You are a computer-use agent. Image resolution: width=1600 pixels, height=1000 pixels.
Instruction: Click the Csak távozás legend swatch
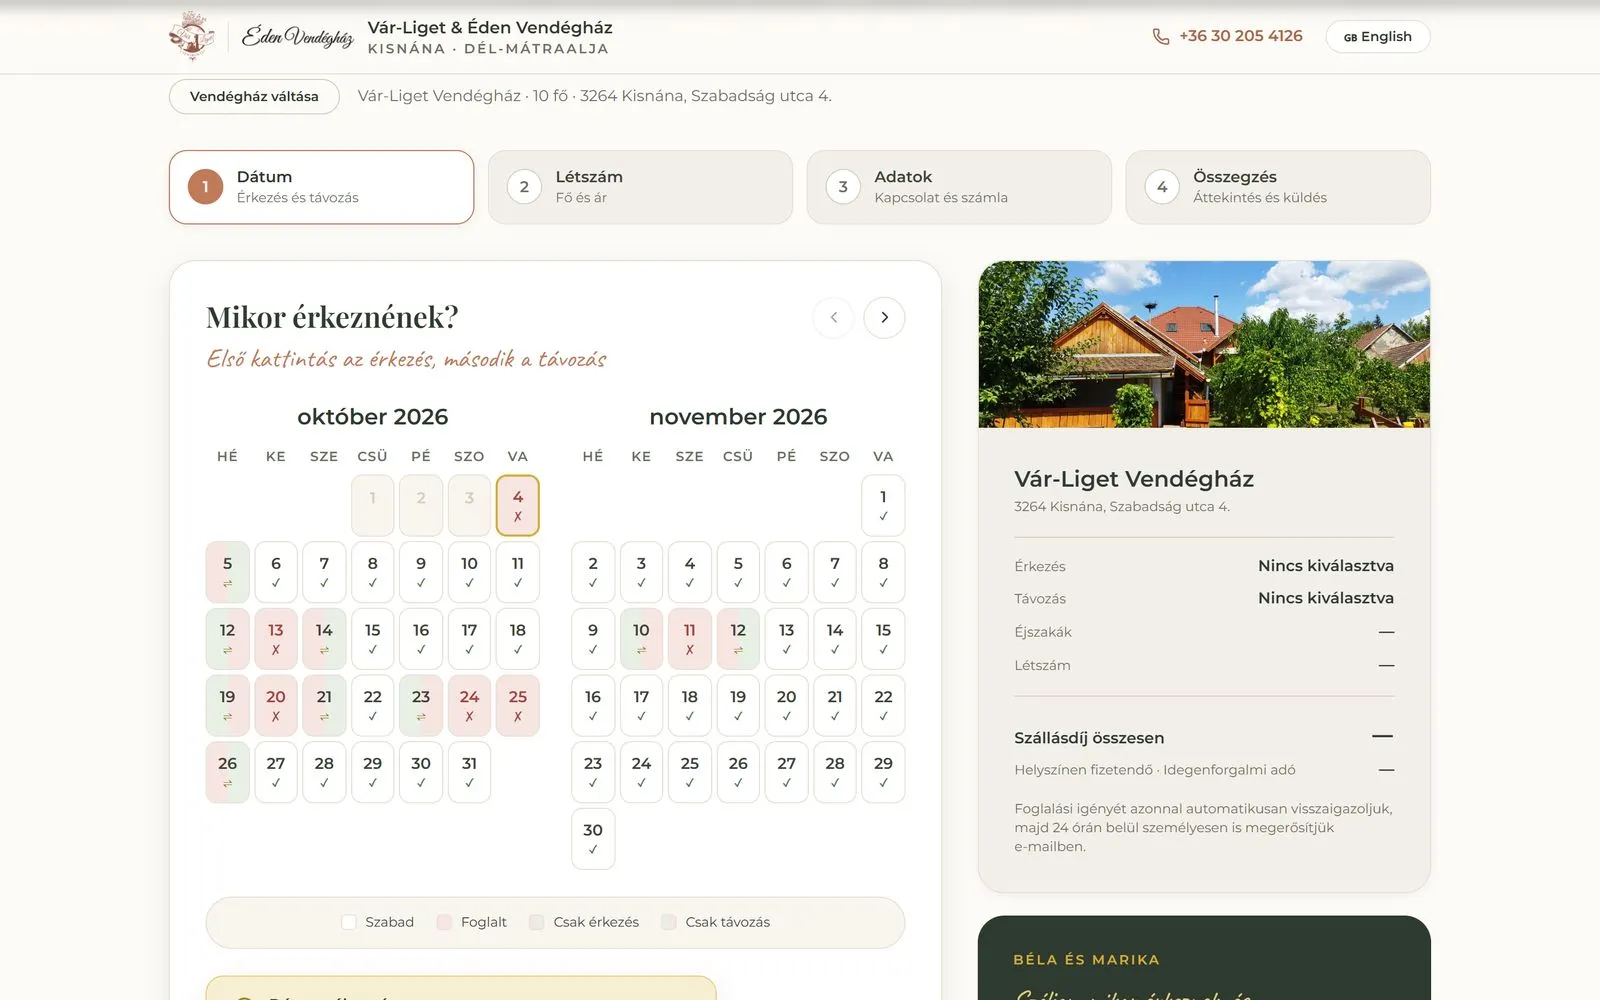(x=669, y=922)
